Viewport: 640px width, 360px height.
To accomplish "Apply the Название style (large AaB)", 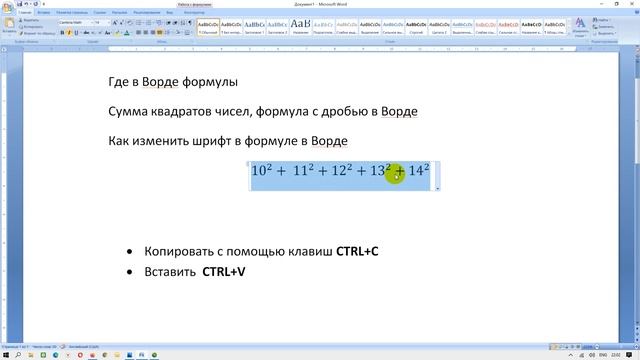I will tap(300, 27).
